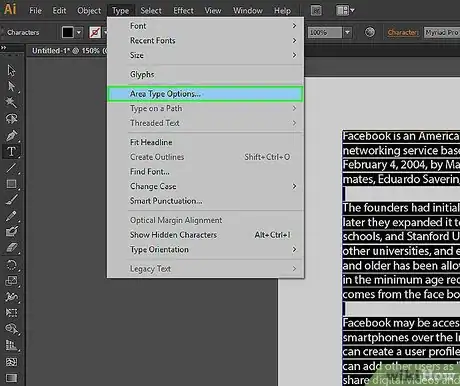Click the 100% opacity field
Image resolution: width=460 pixels, height=386 pixels.
click(325, 32)
